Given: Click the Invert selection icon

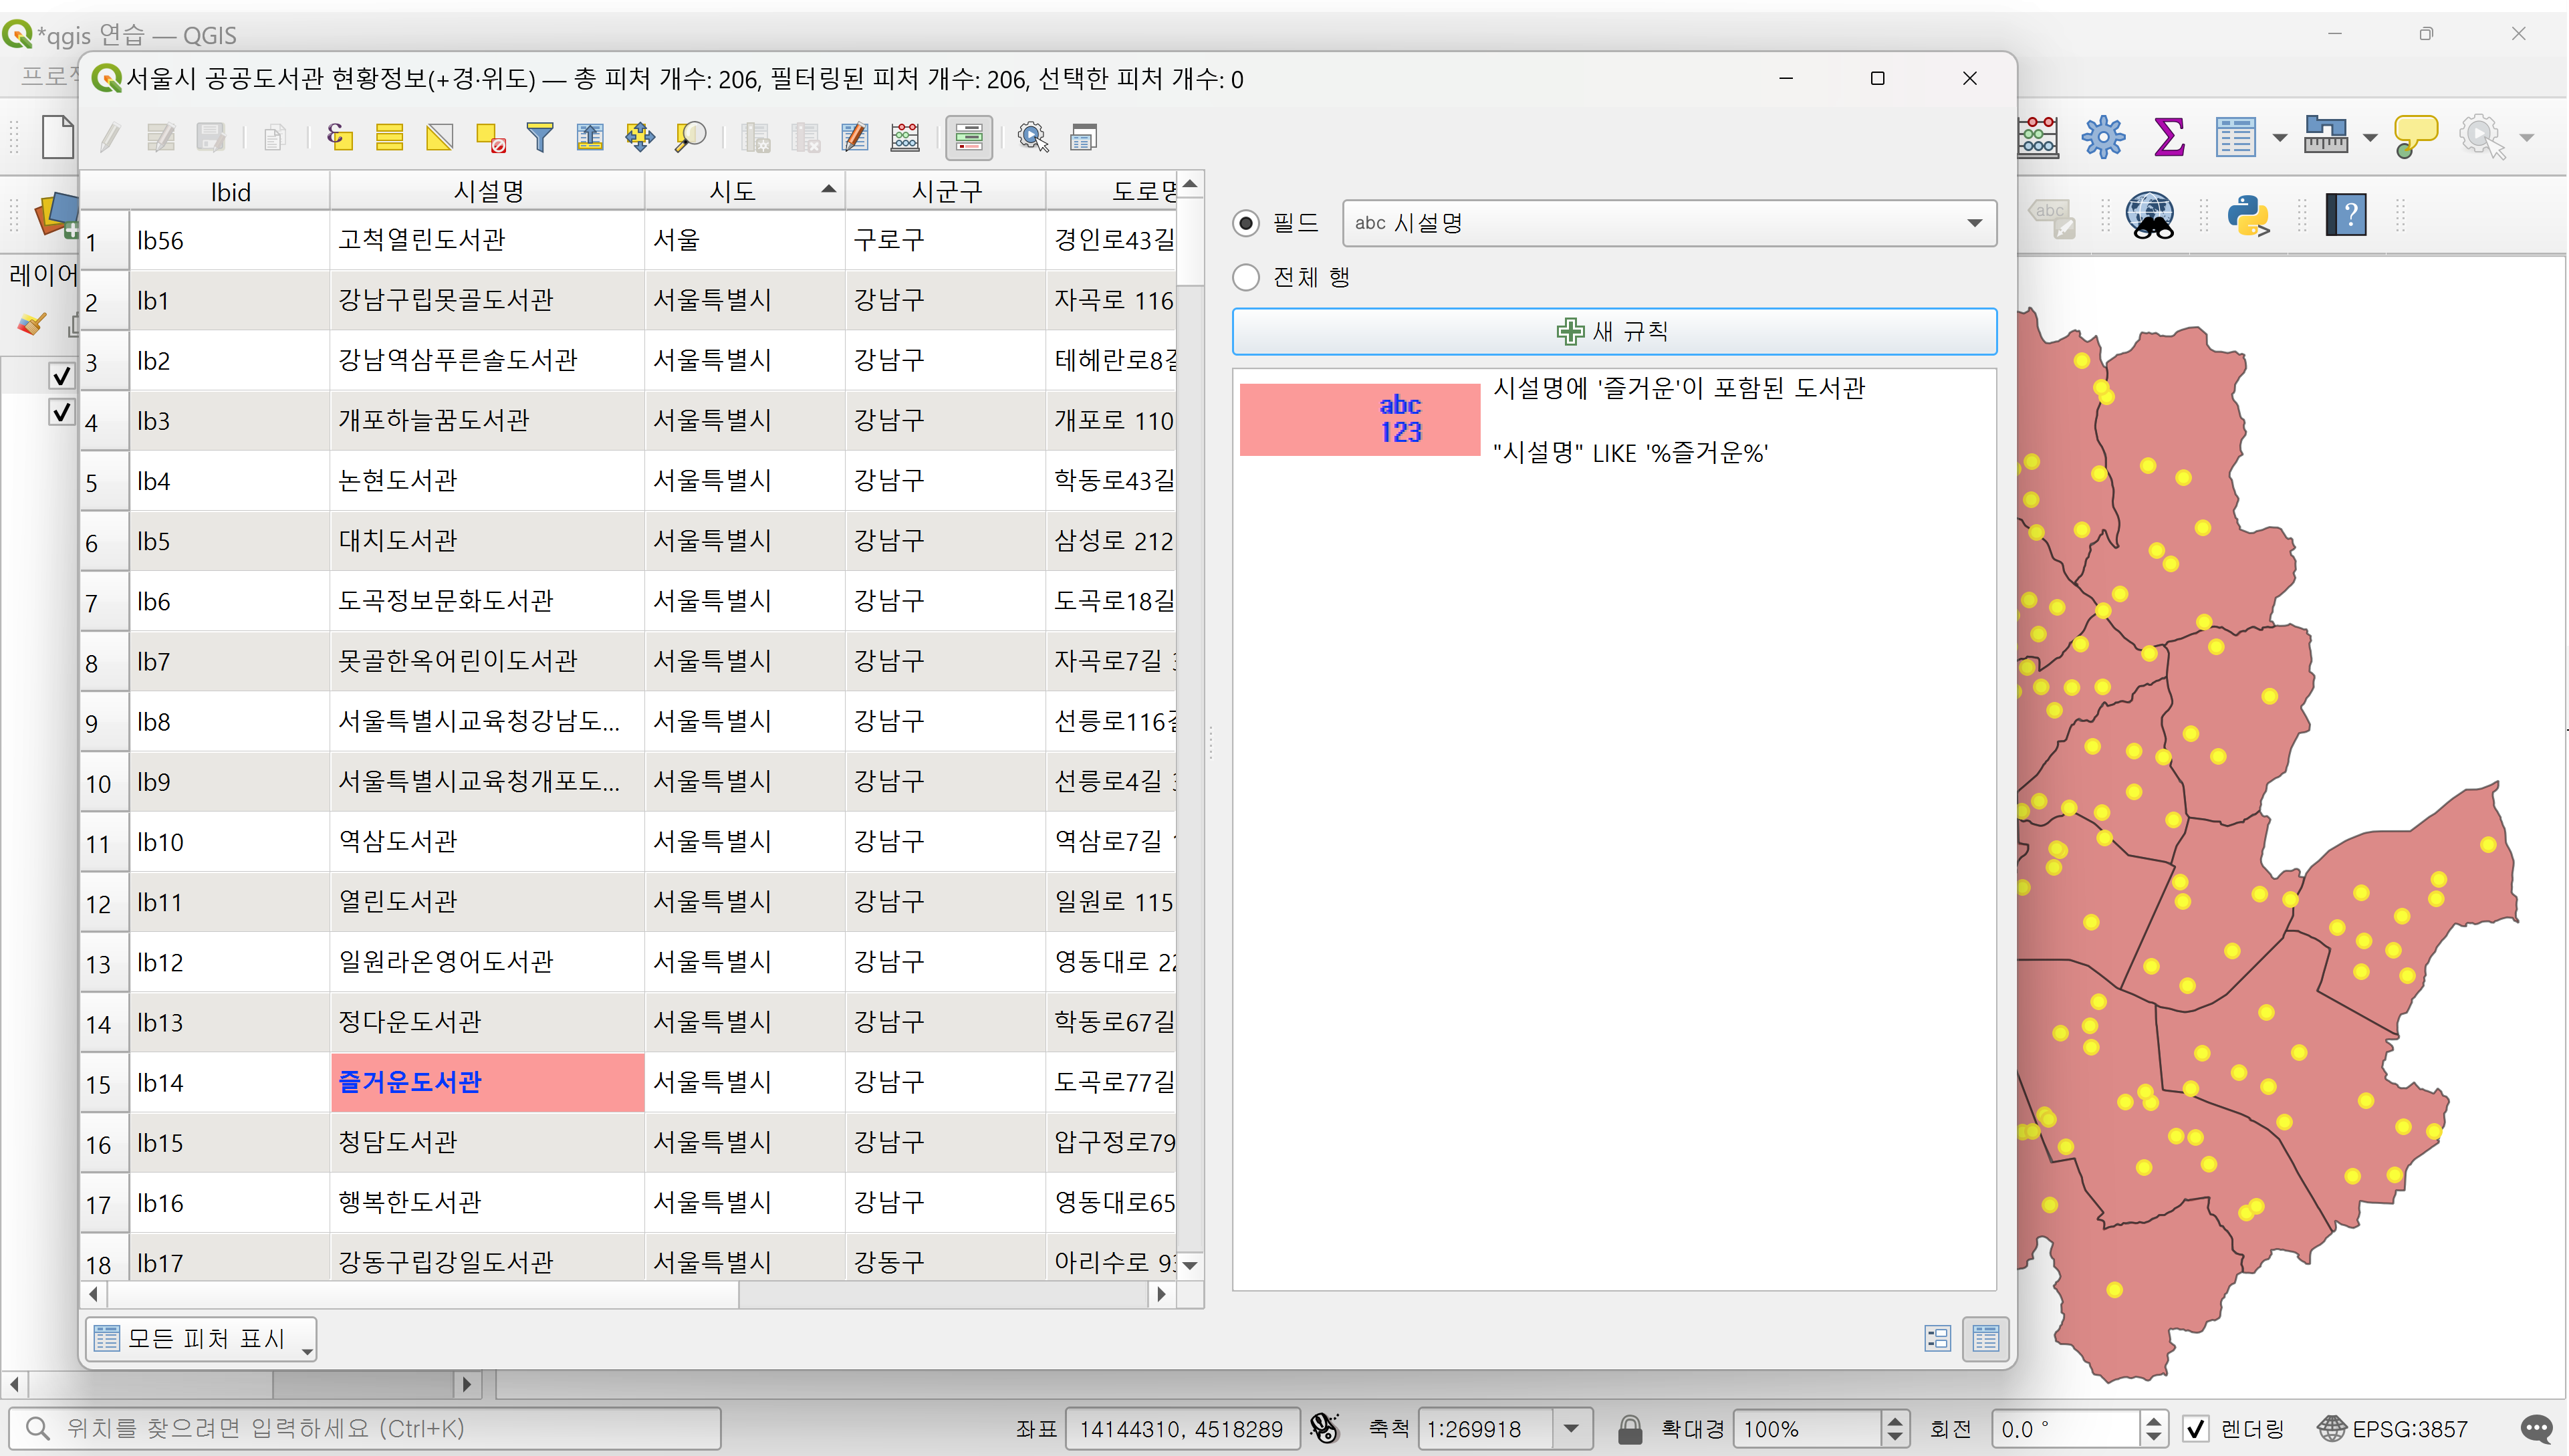Looking at the screenshot, I should 439,137.
